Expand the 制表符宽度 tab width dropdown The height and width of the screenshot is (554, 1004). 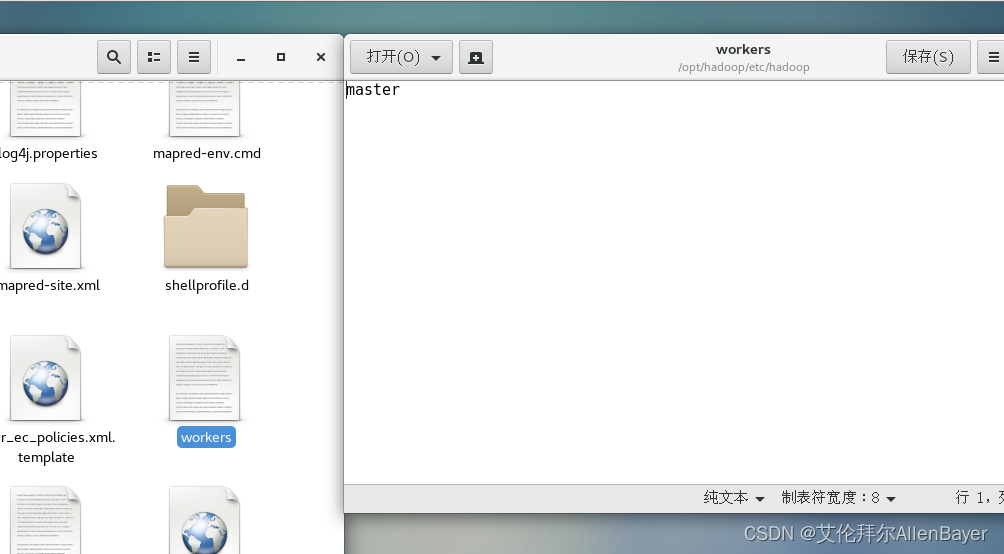[838, 498]
